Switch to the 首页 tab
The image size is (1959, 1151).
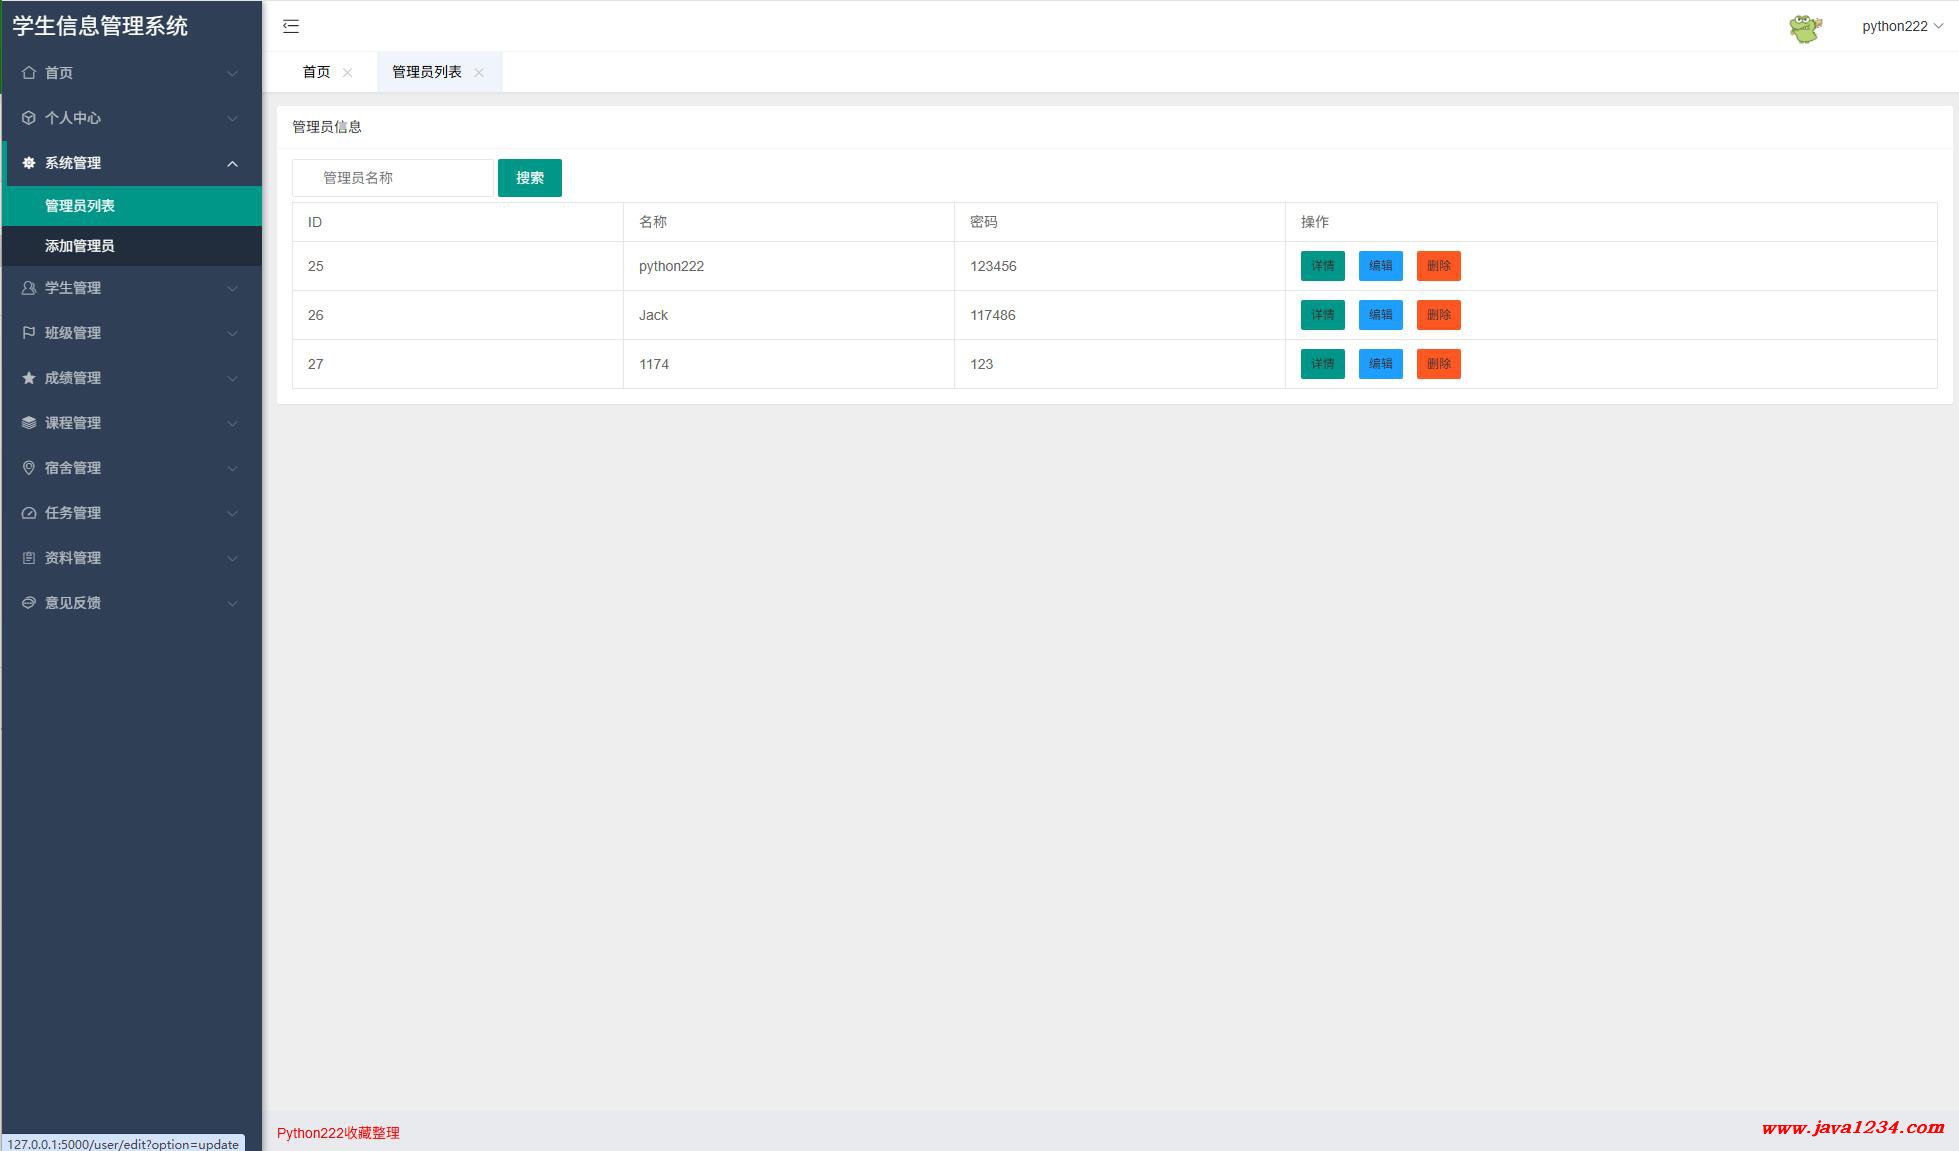[316, 72]
